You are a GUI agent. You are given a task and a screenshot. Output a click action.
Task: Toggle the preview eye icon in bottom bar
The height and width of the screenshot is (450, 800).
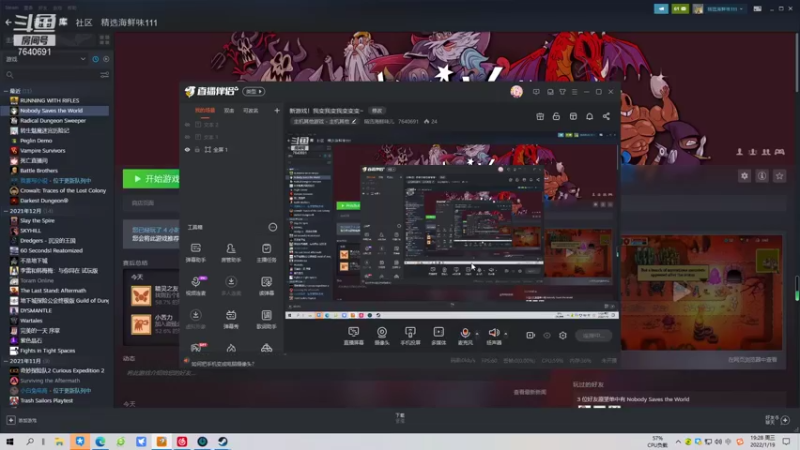point(547,335)
